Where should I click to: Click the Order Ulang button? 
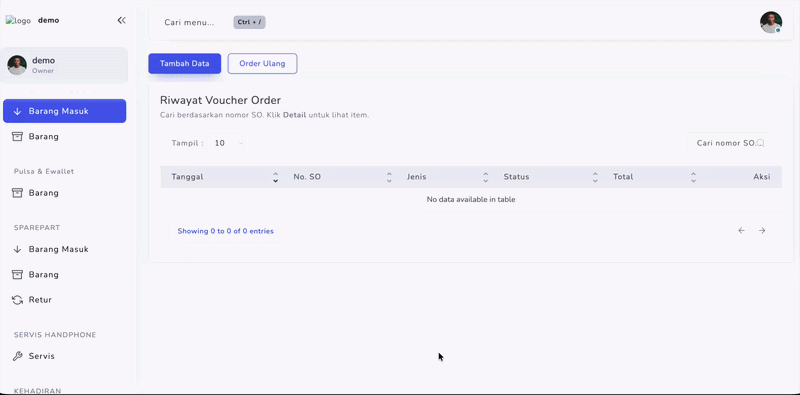point(262,64)
